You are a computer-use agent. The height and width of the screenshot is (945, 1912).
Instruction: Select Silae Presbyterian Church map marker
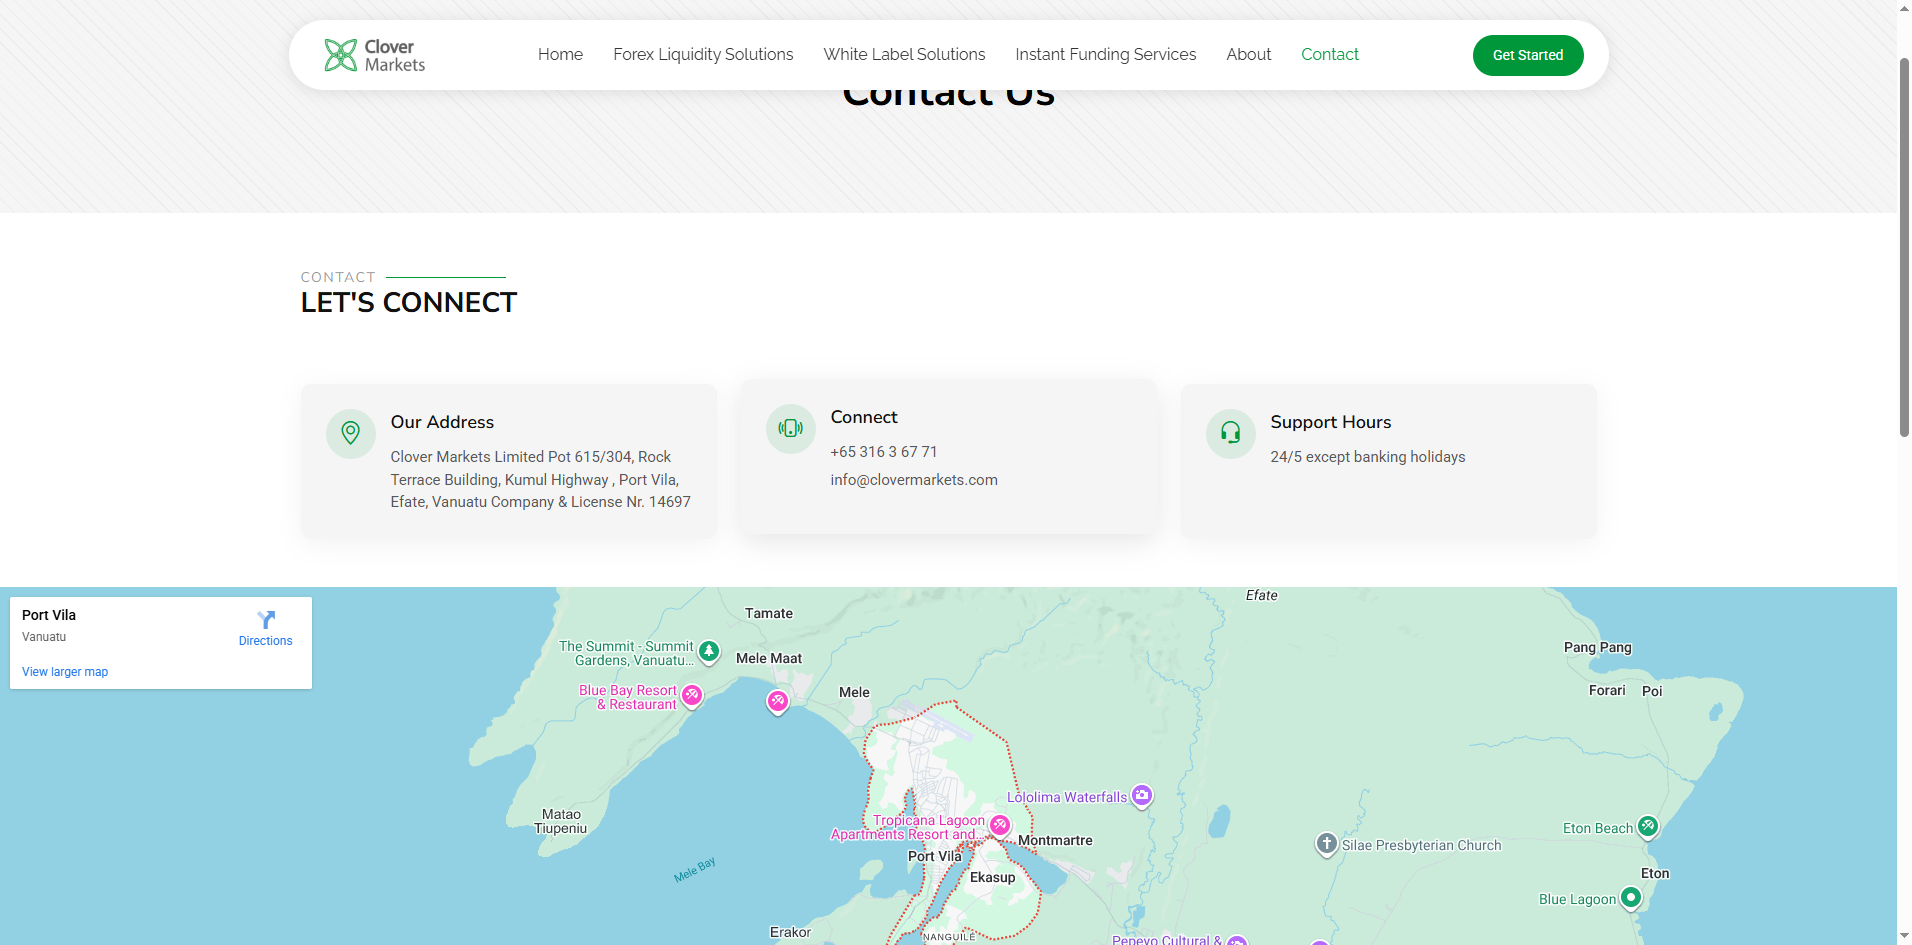coord(1326,844)
